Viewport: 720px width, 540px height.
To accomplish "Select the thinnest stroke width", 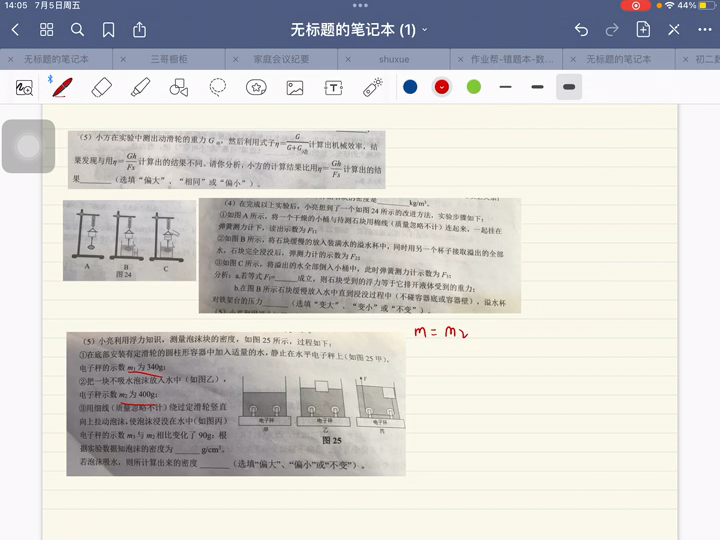I will click(x=506, y=87).
